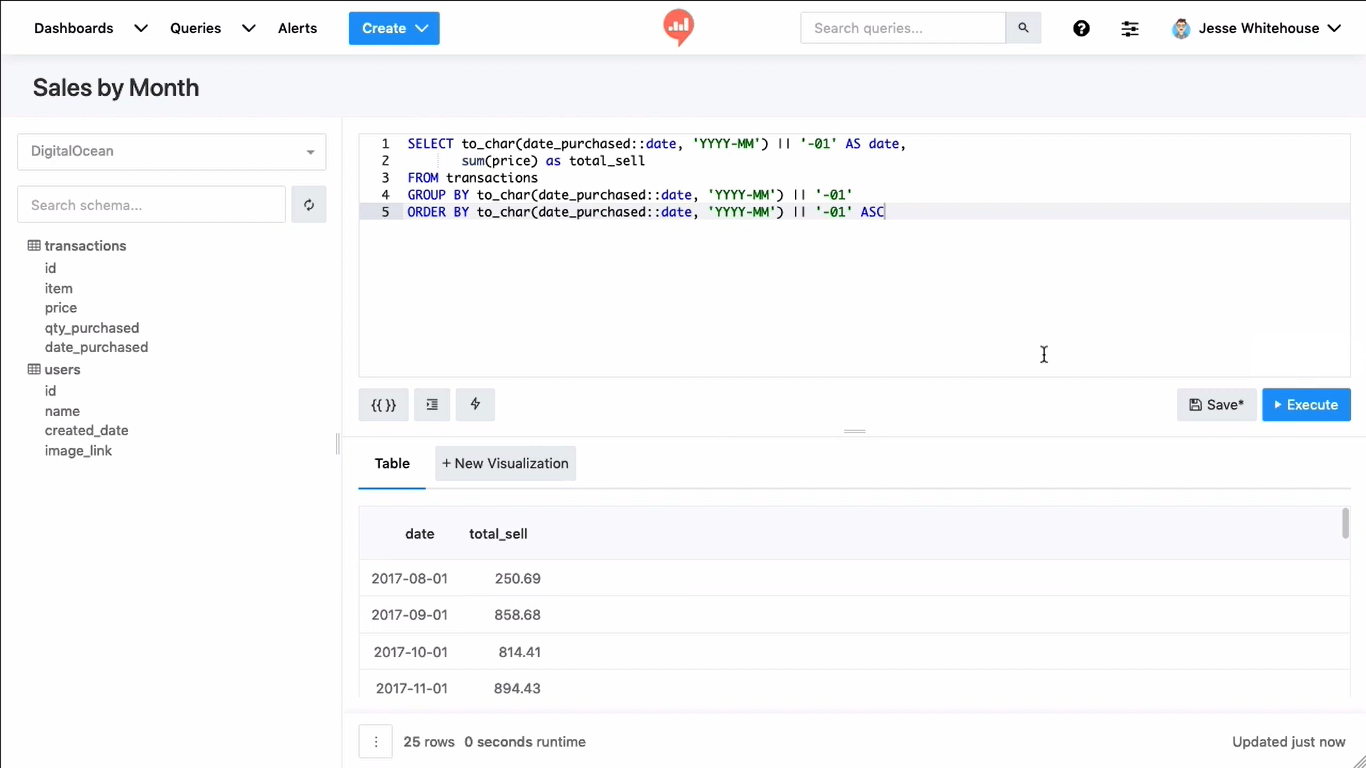Screen dimensions: 1366x768
Task: Open the help question mark icon
Action: tap(1081, 28)
